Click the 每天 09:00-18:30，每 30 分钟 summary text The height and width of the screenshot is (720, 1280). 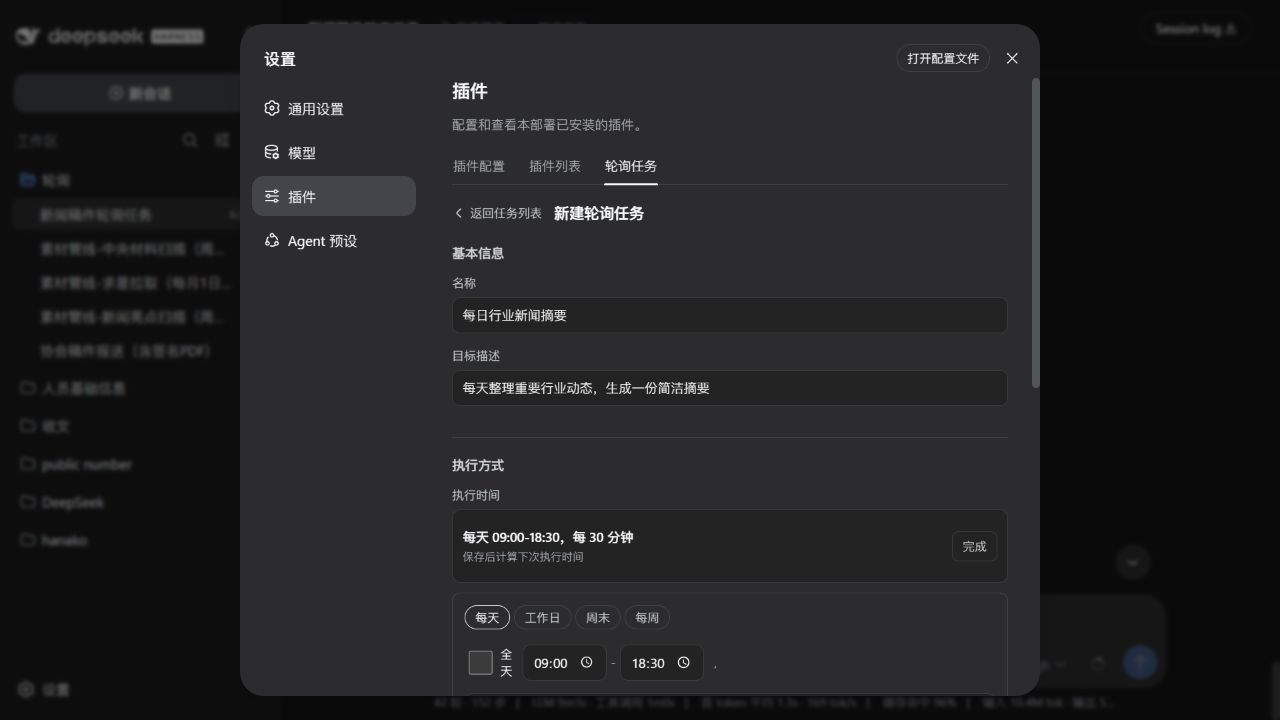(548, 537)
